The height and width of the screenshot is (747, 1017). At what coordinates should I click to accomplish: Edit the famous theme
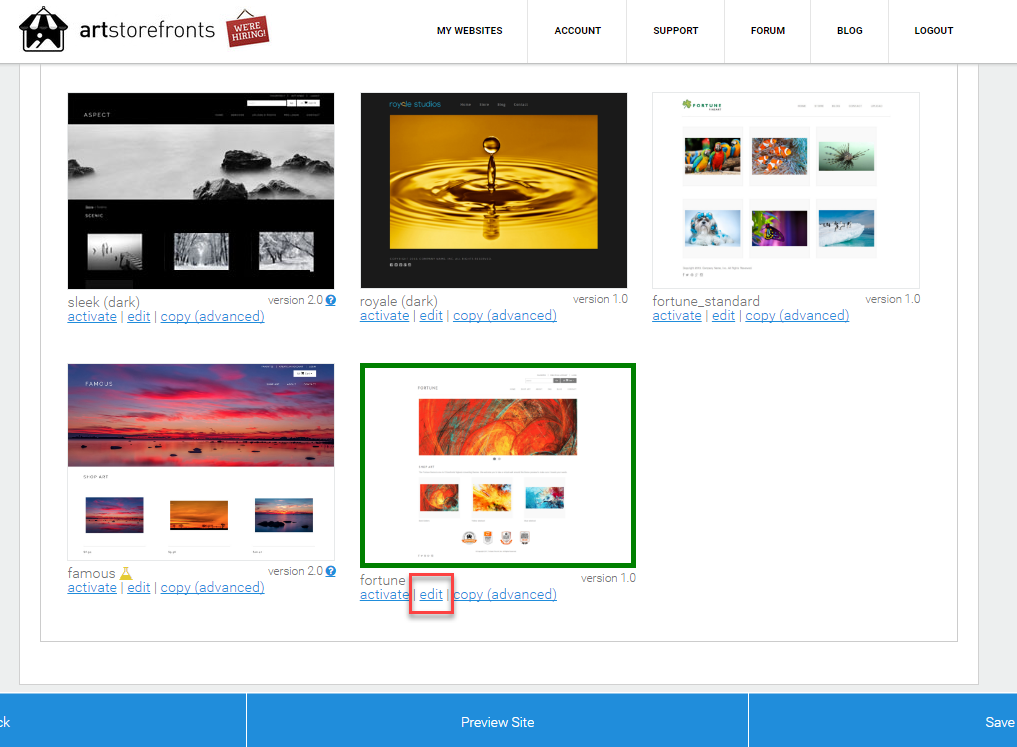click(x=138, y=587)
